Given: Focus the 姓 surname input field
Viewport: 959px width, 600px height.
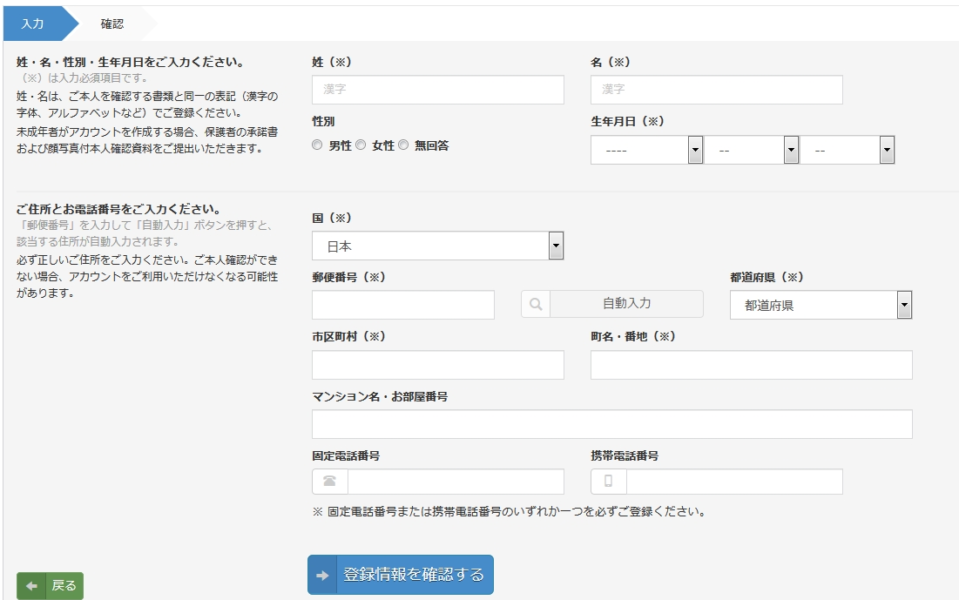Looking at the screenshot, I should 438,89.
